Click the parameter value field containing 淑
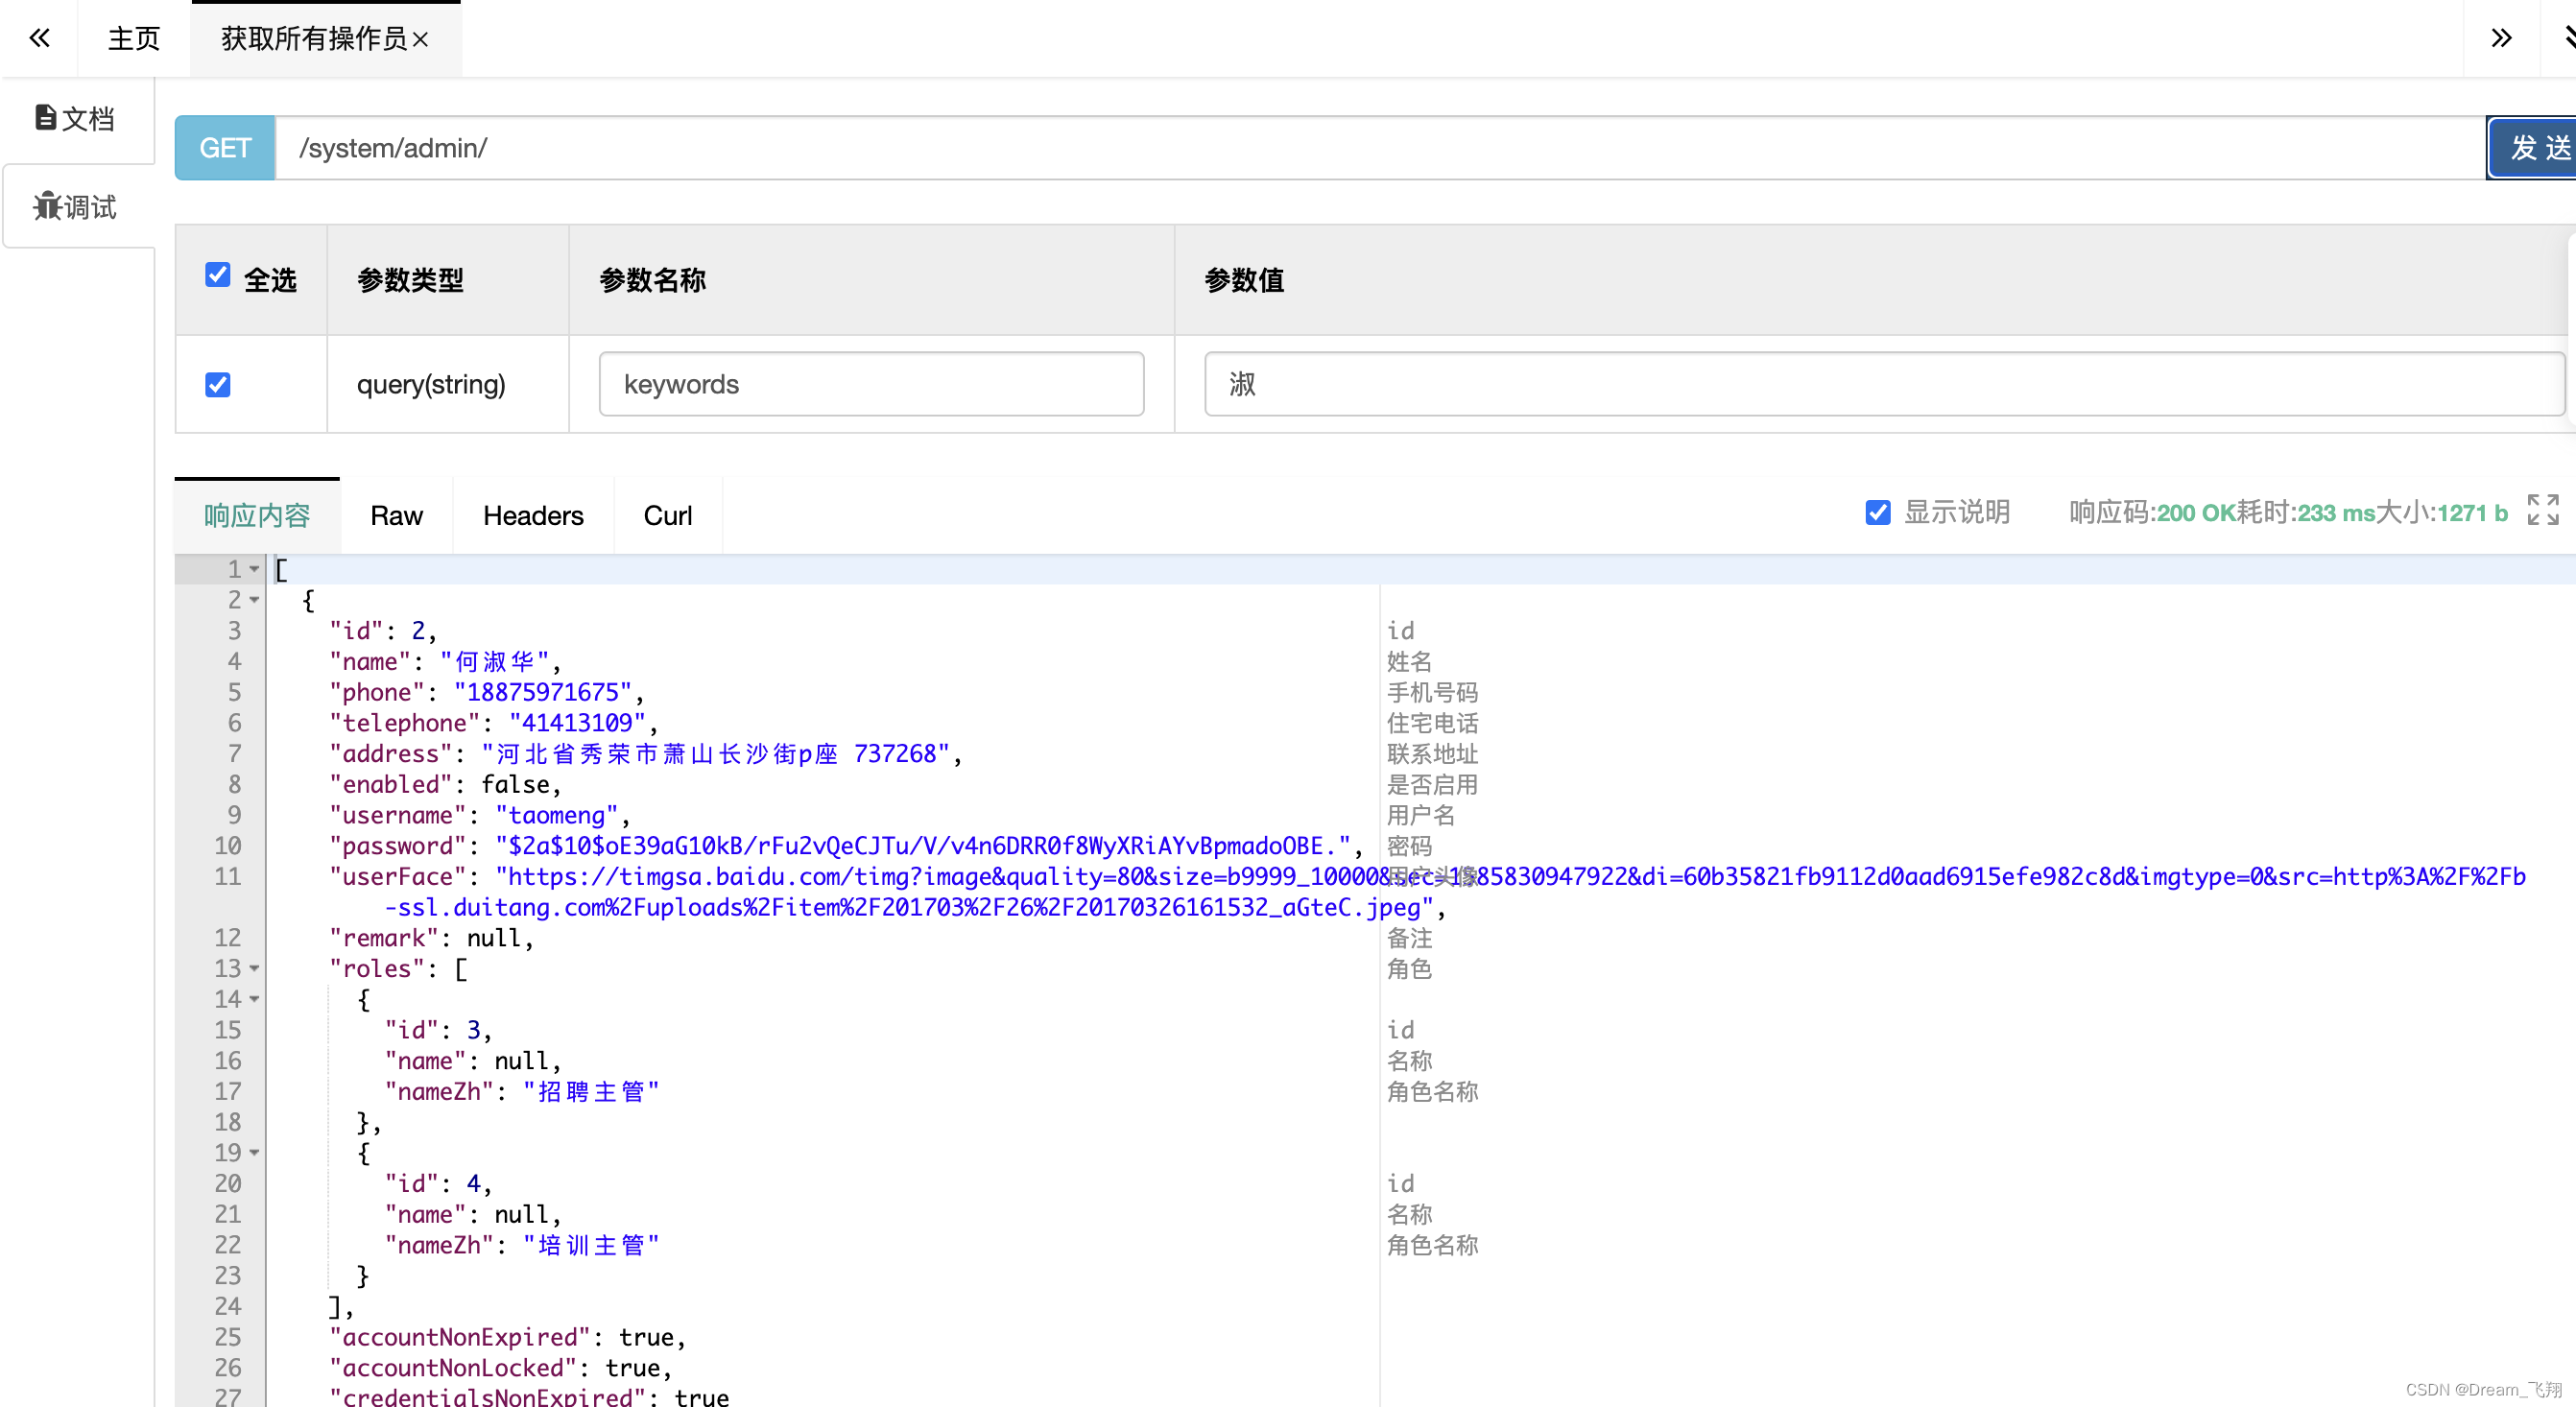Image resolution: width=2576 pixels, height=1407 pixels. pos(1883,384)
